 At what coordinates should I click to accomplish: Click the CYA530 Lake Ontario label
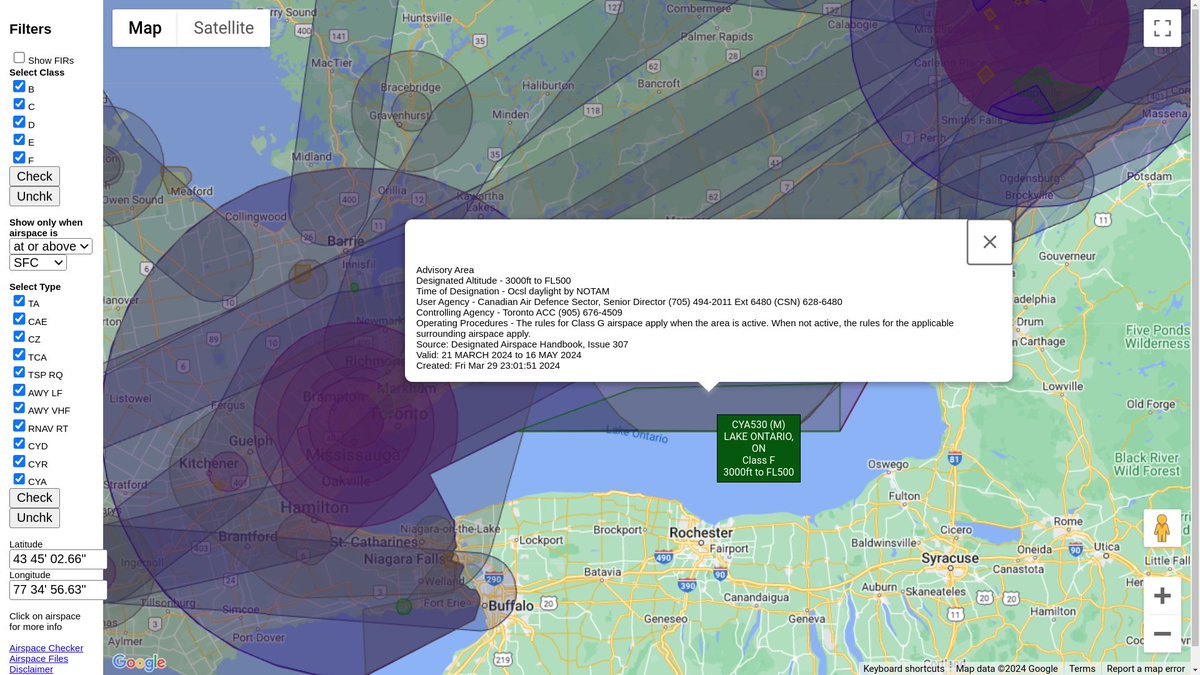point(758,448)
